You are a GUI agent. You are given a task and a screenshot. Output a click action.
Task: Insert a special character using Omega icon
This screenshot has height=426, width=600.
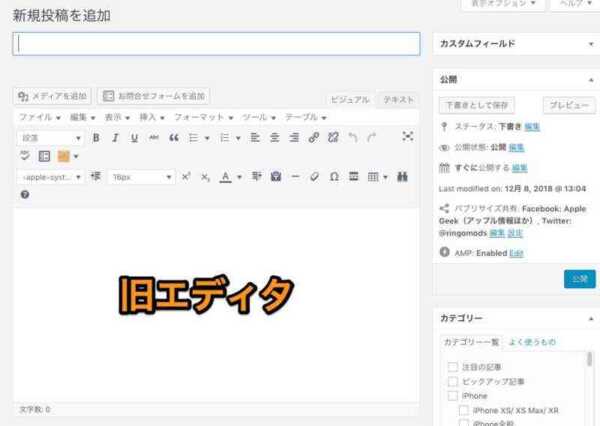click(334, 177)
